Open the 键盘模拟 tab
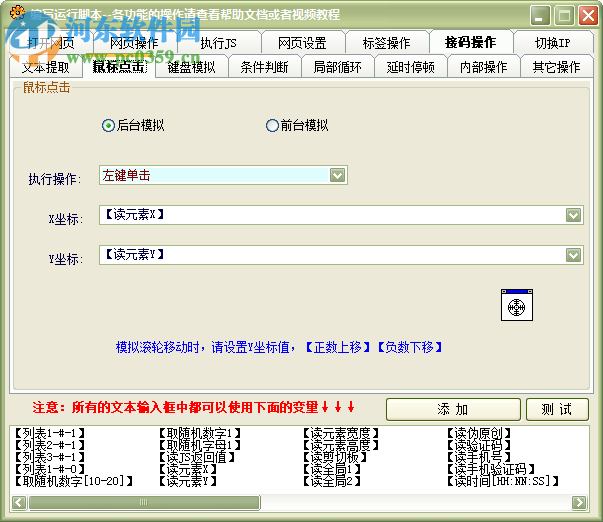The height and width of the screenshot is (522, 603). click(192, 67)
